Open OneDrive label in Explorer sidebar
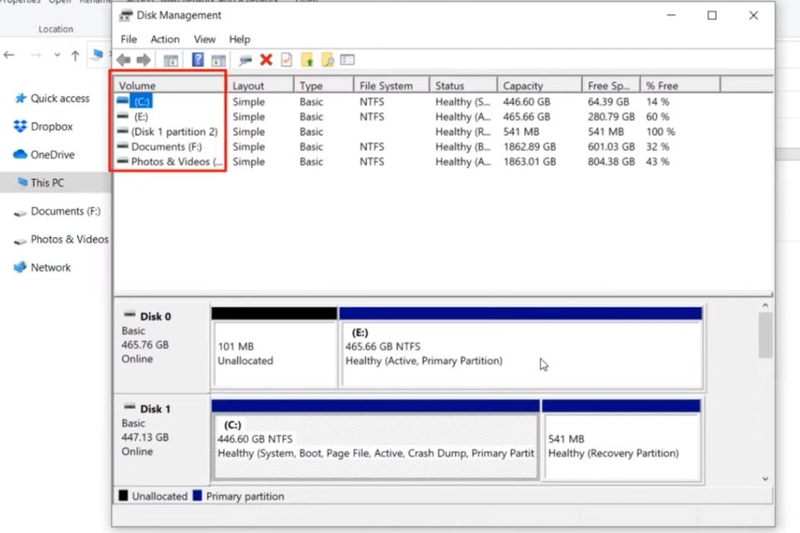Image resolution: width=800 pixels, height=533 pixels. coord(53,155)
